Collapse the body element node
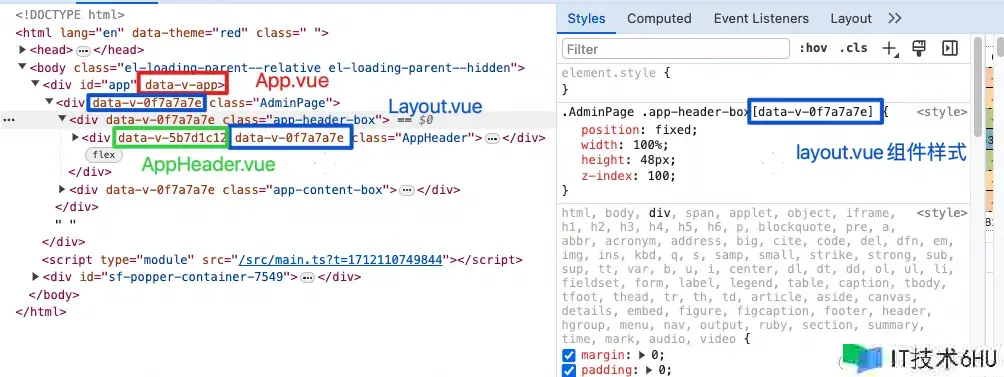 [x=22, y=67]
